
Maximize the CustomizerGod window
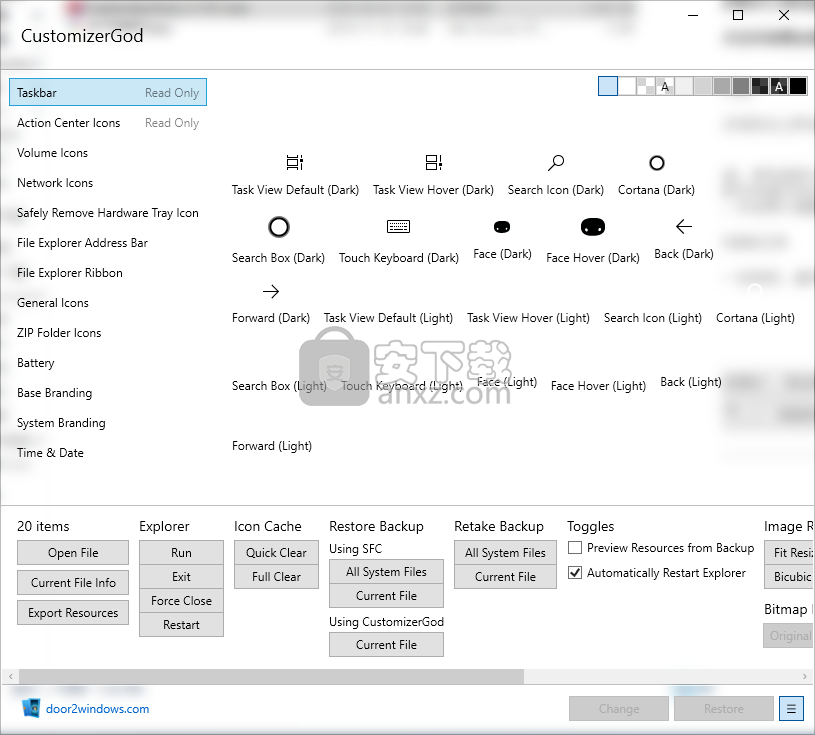point(738,15)
